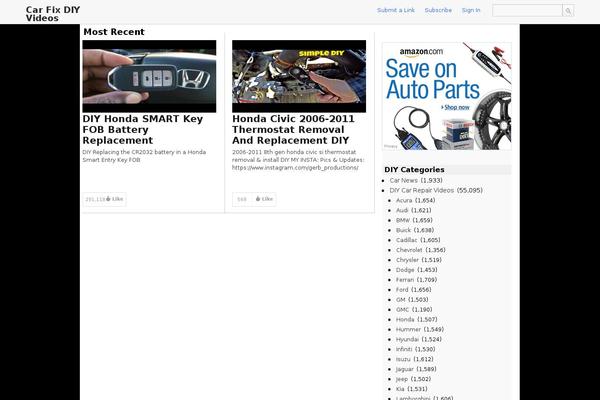Open the Subscribe link
The width and height of the screenshot is (600, 400).
[438, 10]
